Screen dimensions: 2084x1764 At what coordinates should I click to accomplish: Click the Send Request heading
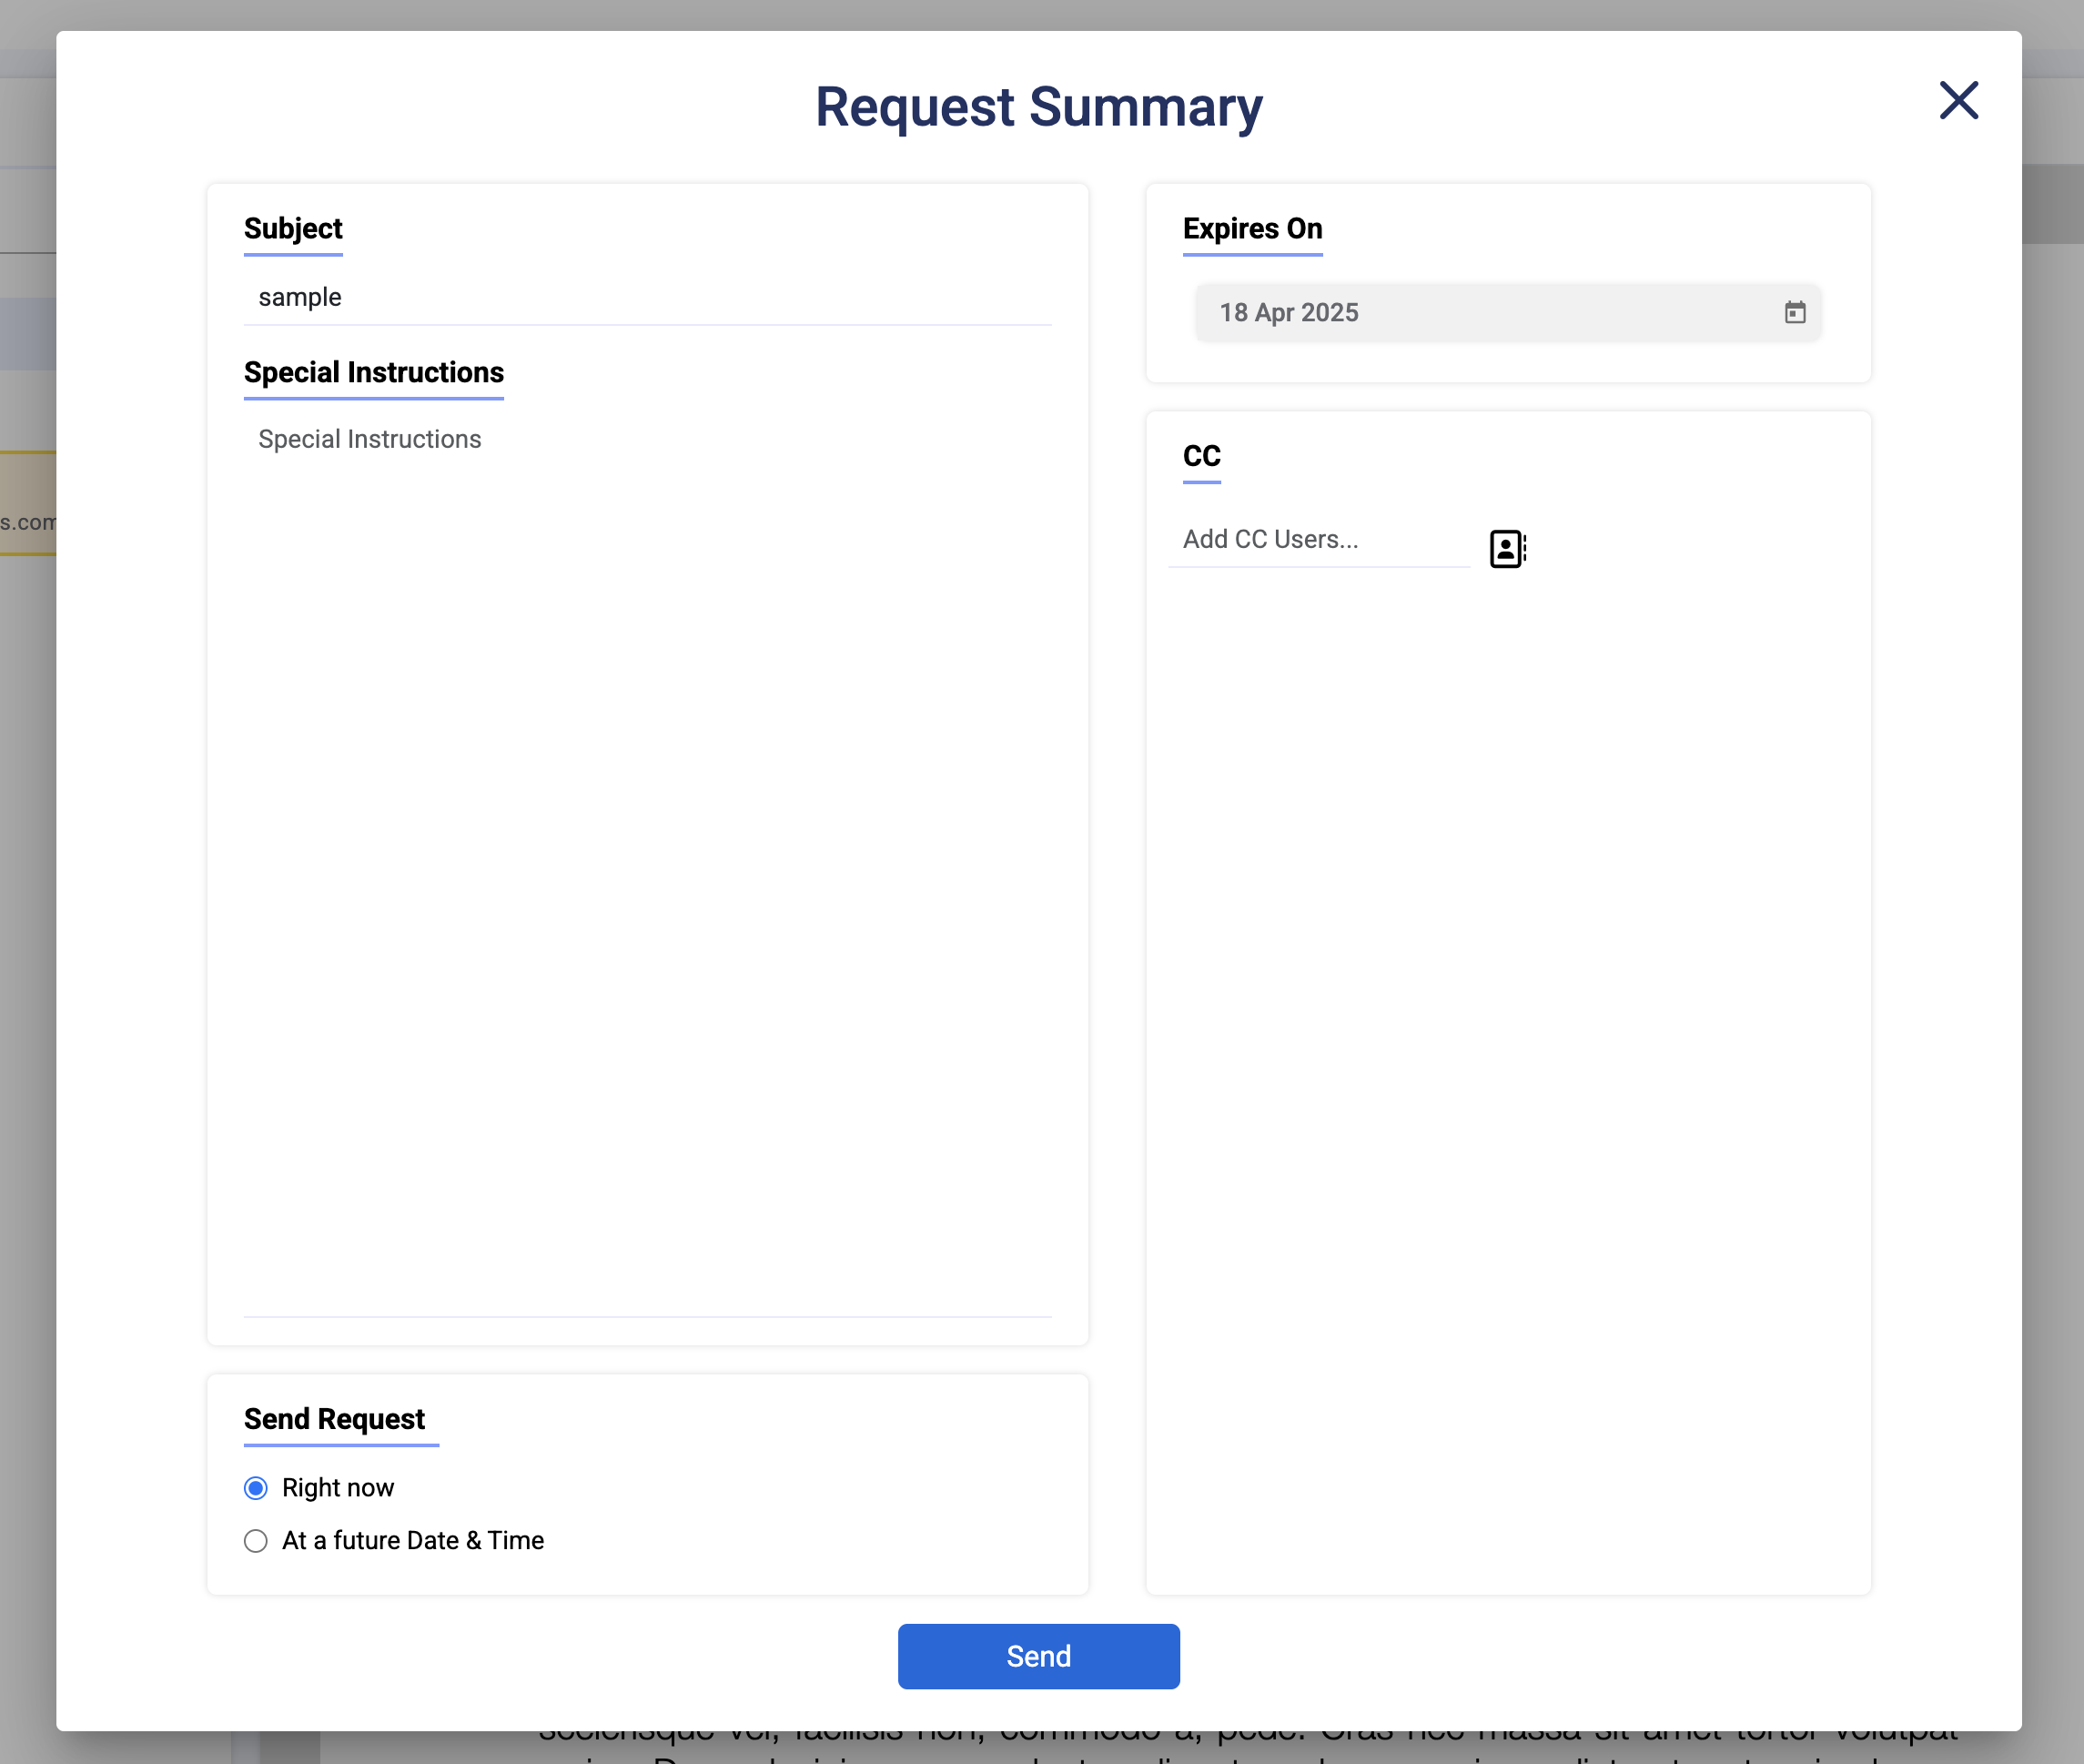[334, 1419]
